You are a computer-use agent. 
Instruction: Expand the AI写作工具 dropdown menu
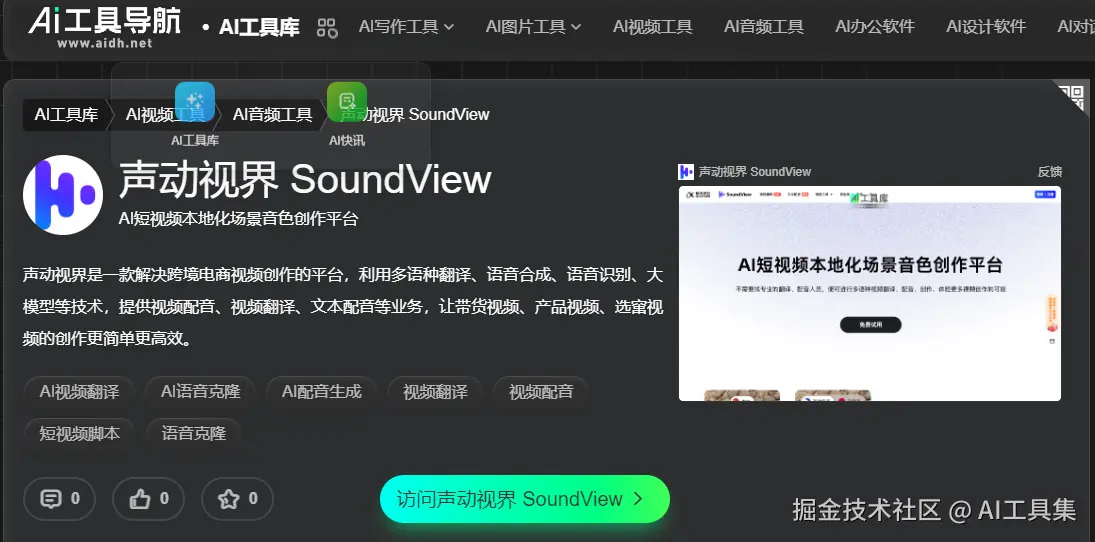pos(406,27)
